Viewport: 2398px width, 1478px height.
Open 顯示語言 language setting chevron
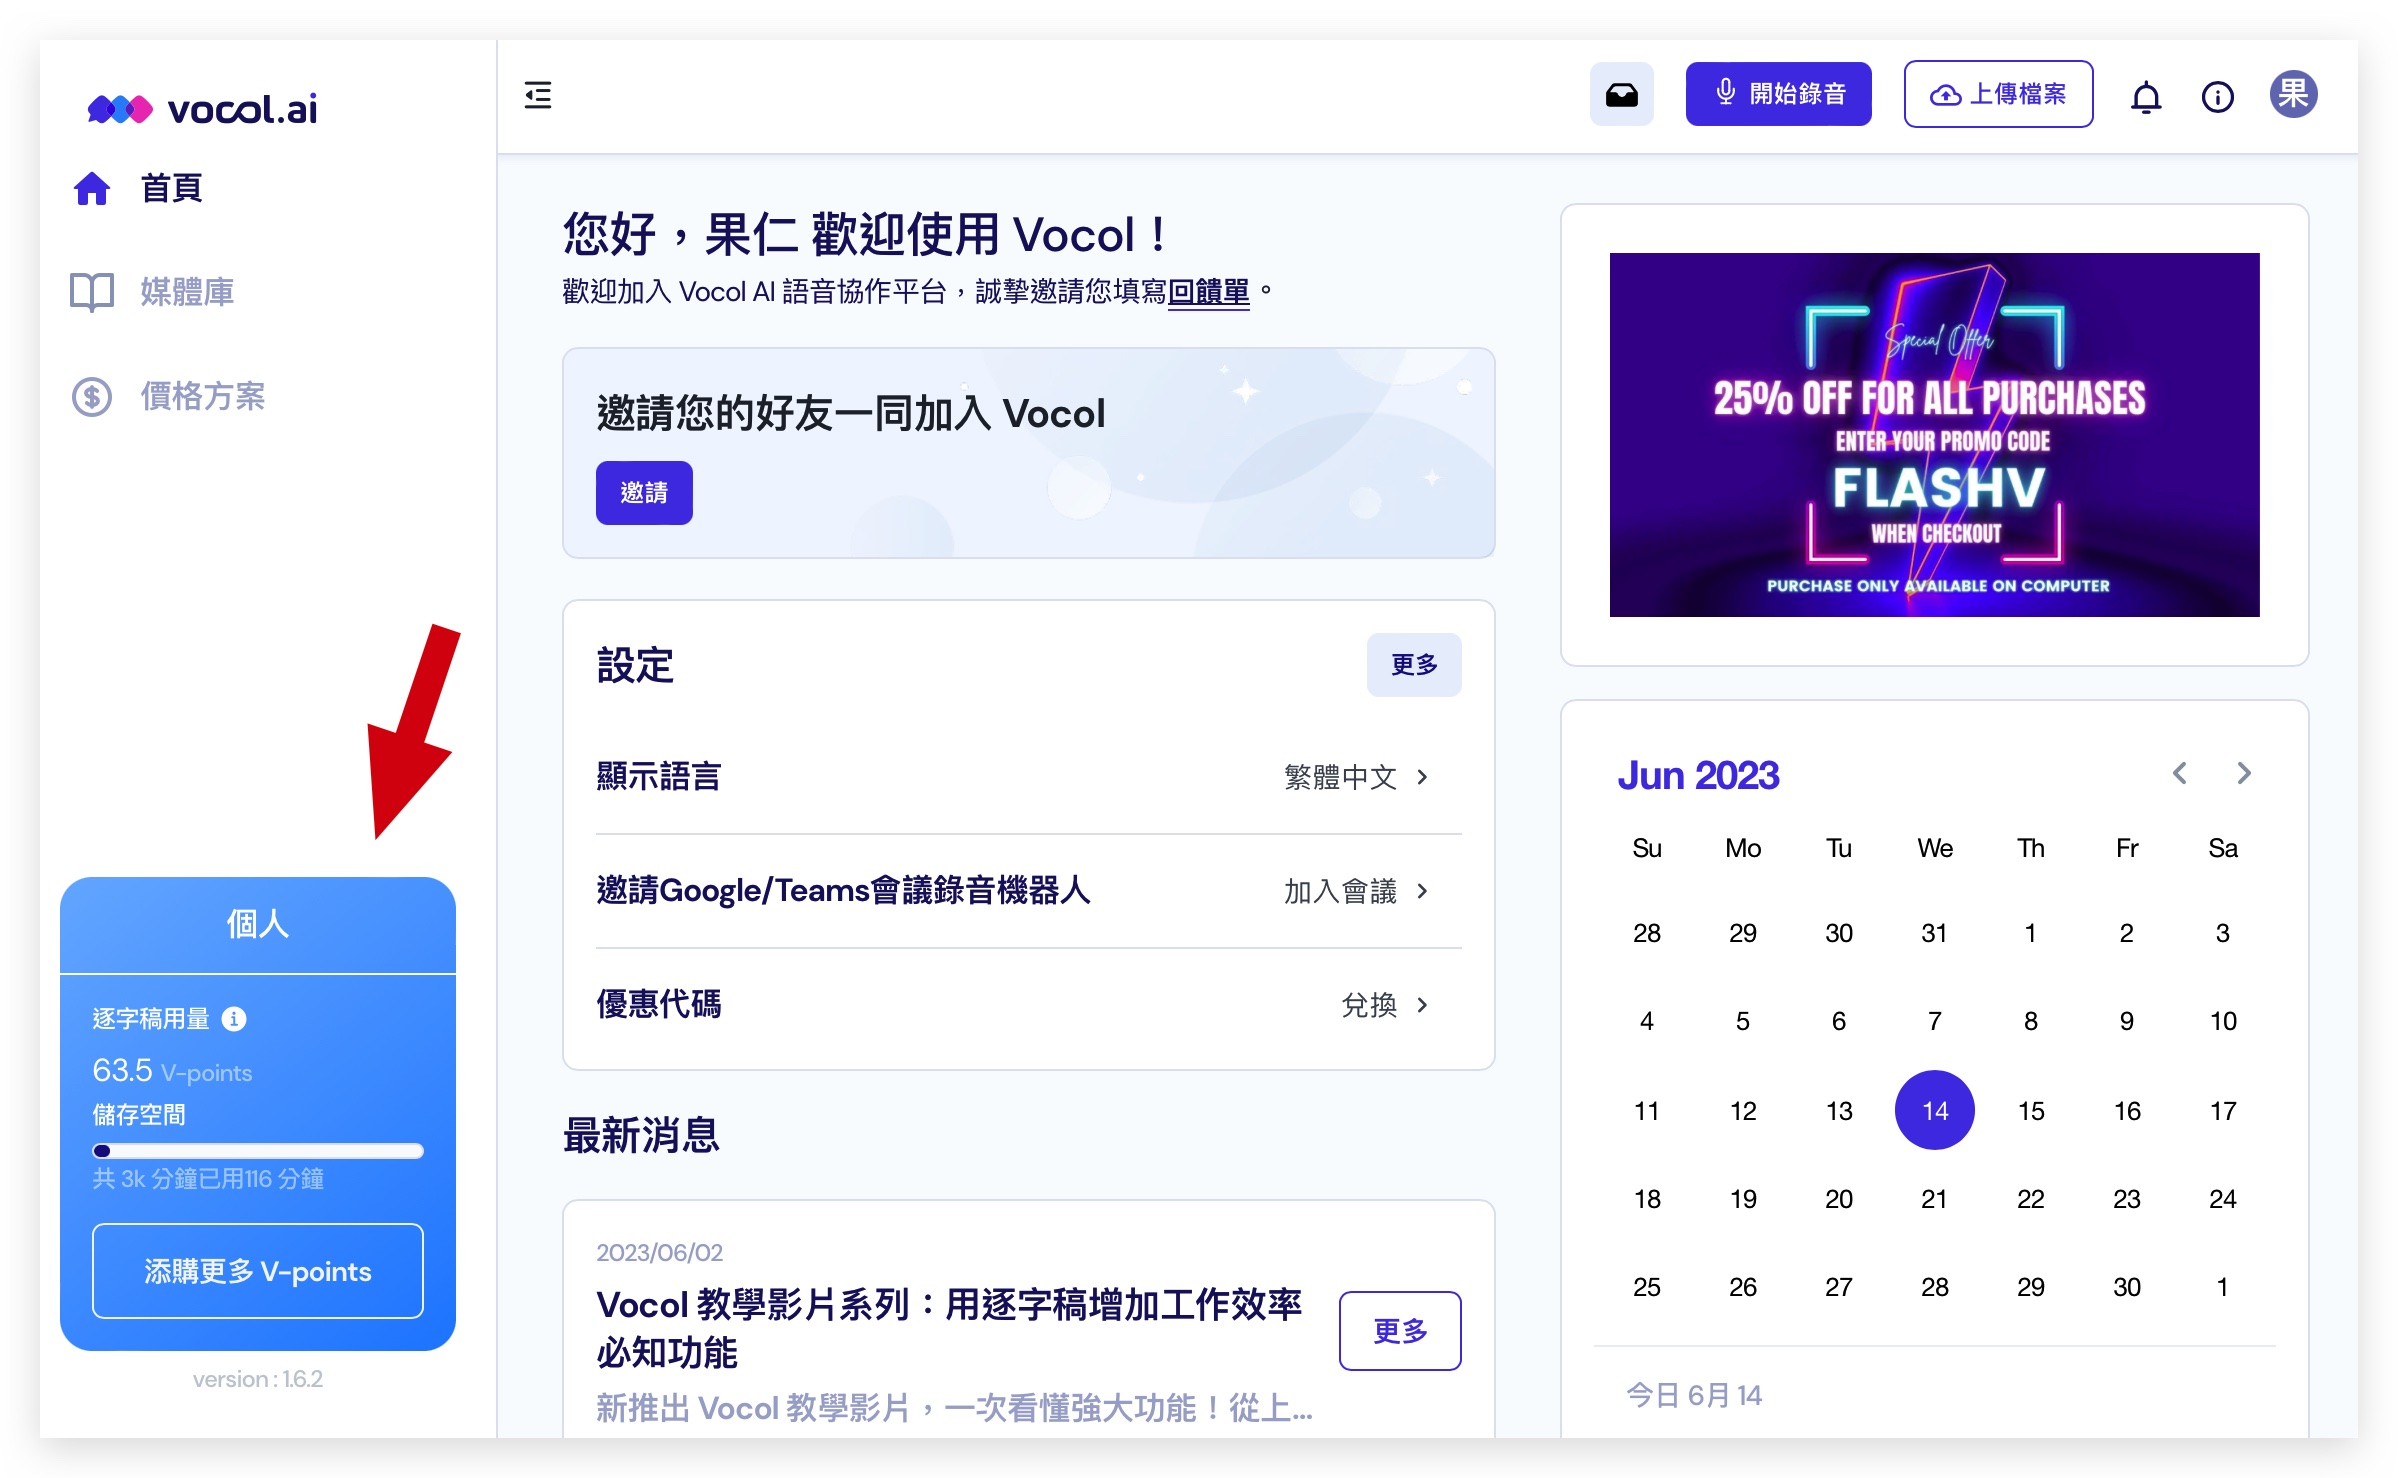click(1422, 777)
